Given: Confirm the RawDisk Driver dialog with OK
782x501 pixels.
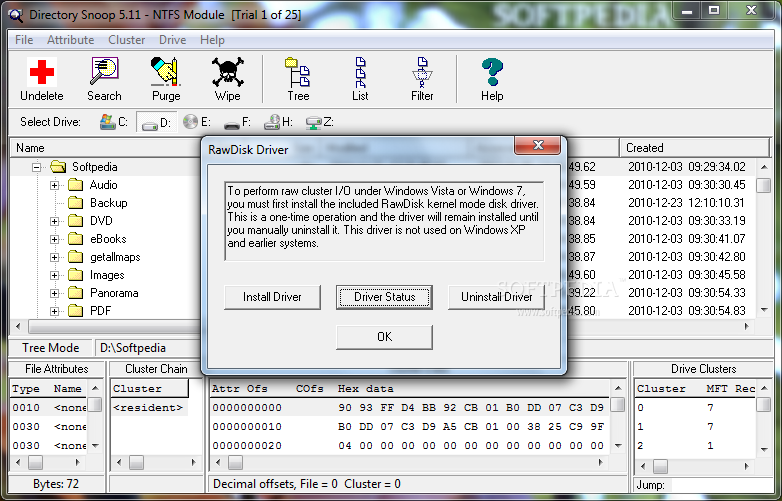Looking at the screenshot, I should pyautogui.click(x=384, y=337).
